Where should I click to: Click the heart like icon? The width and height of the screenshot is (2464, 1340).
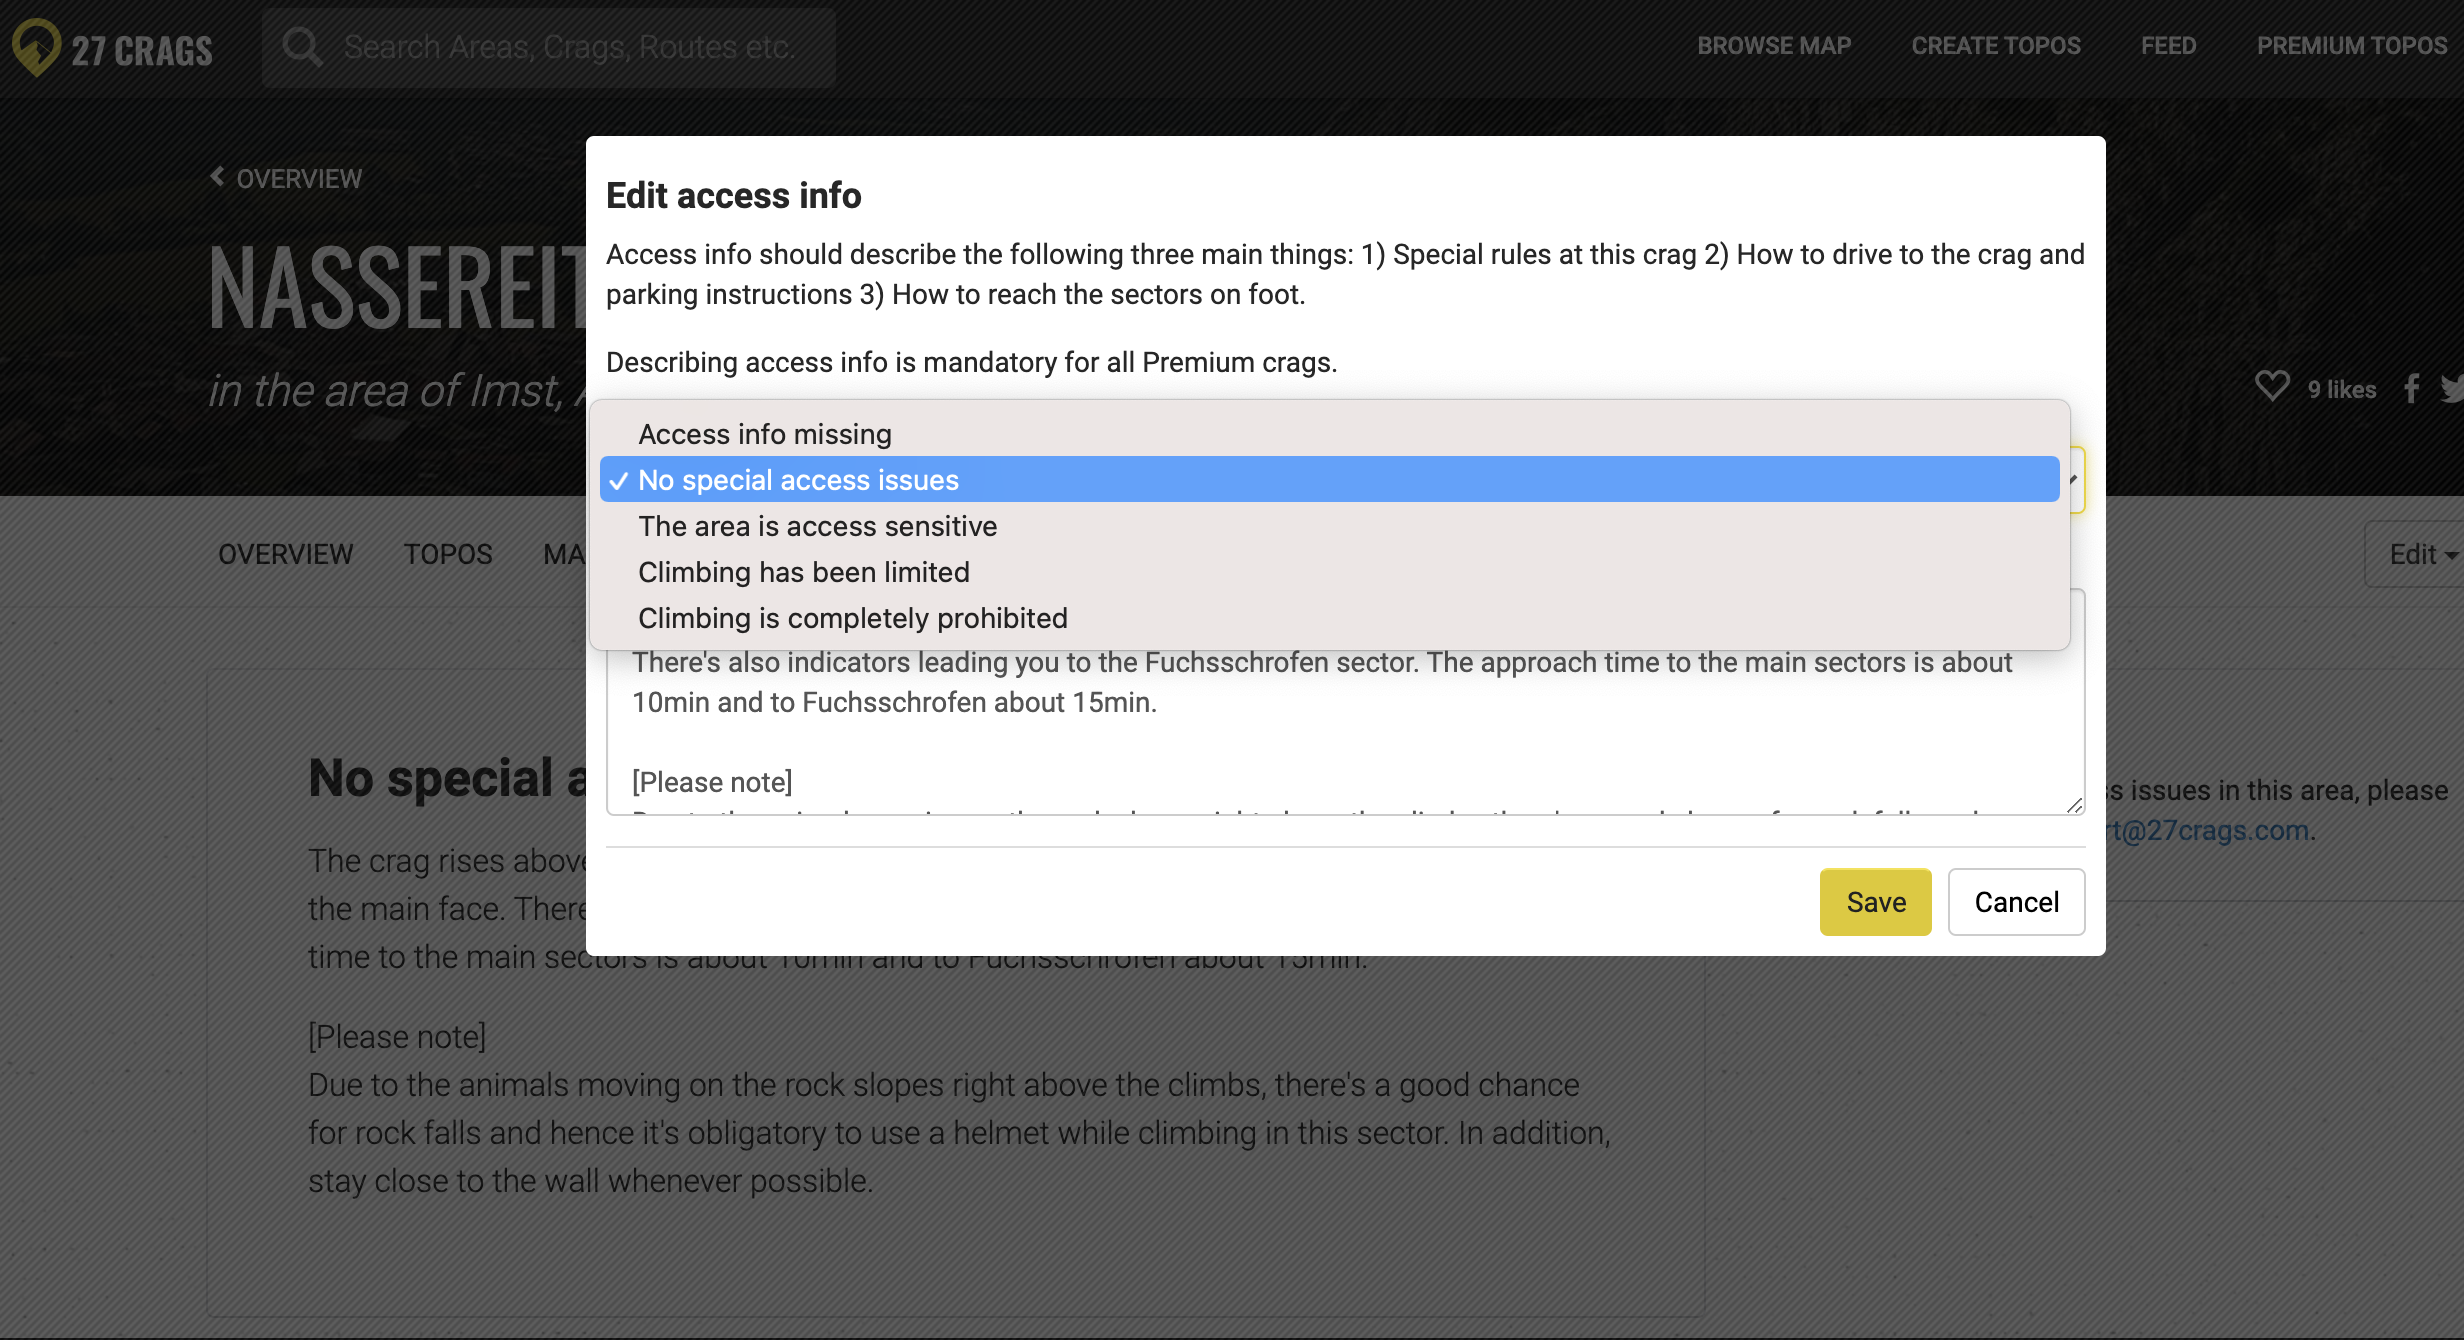pos(2272,387)
